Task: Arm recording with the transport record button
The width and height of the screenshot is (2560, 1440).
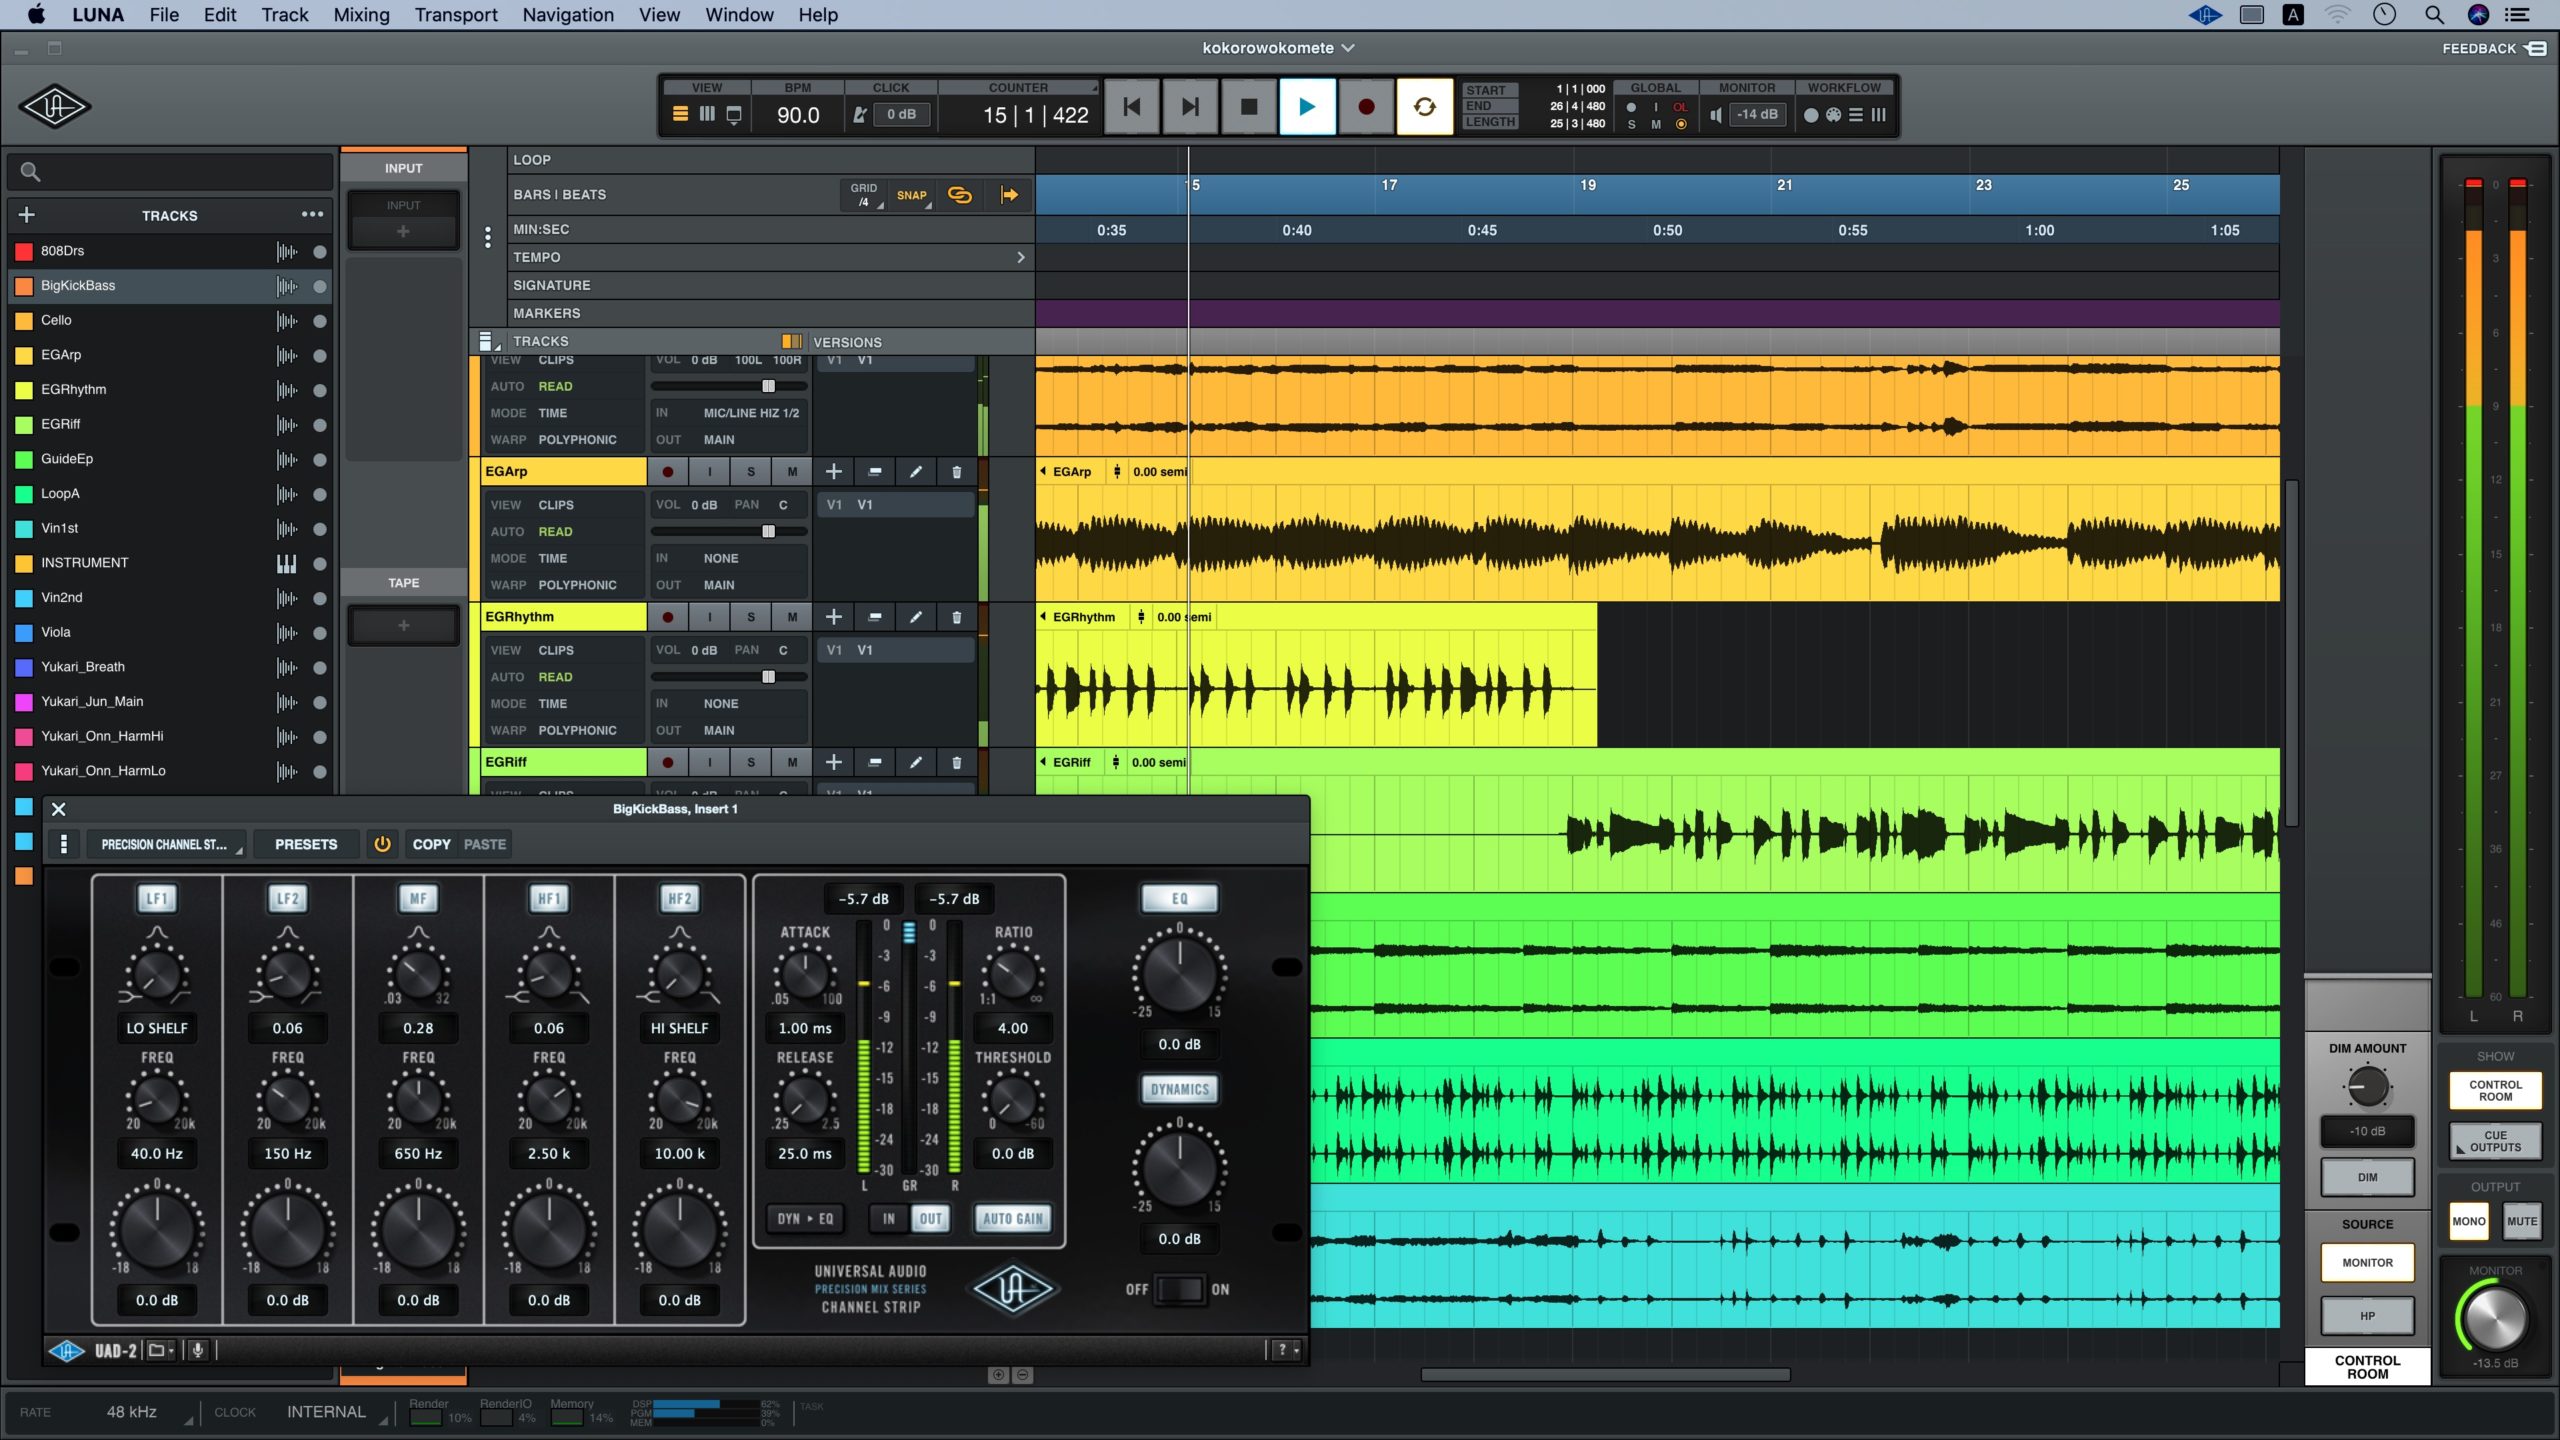Action: (x=1366, y=107)
